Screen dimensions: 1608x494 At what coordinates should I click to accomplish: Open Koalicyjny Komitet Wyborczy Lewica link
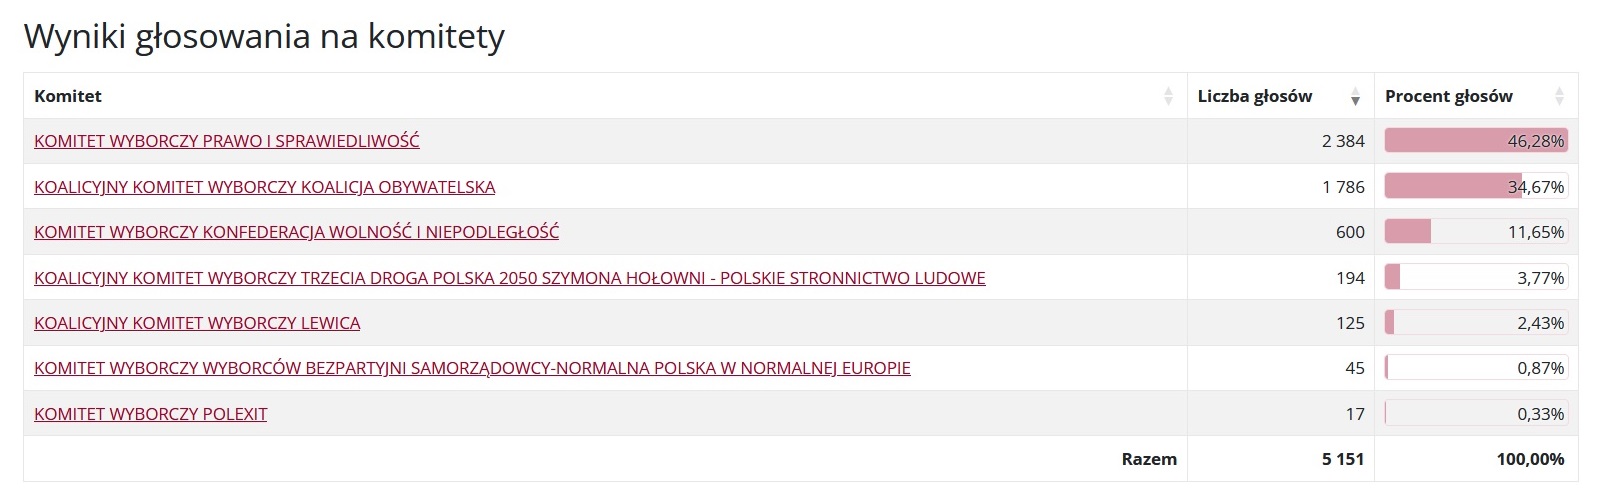[x=197, y=323]
